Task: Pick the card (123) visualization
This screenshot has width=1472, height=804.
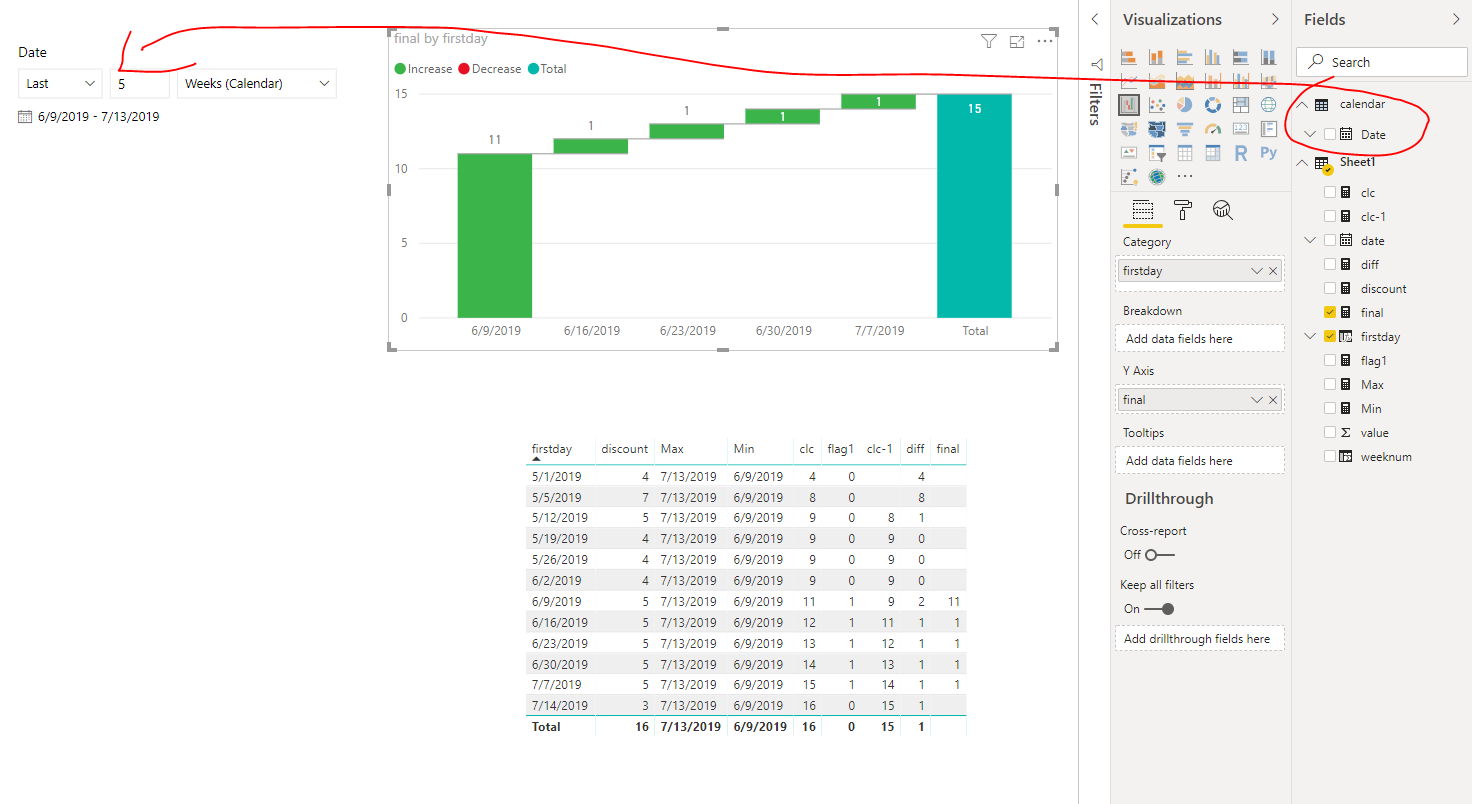Action: tap(1241, 129)
